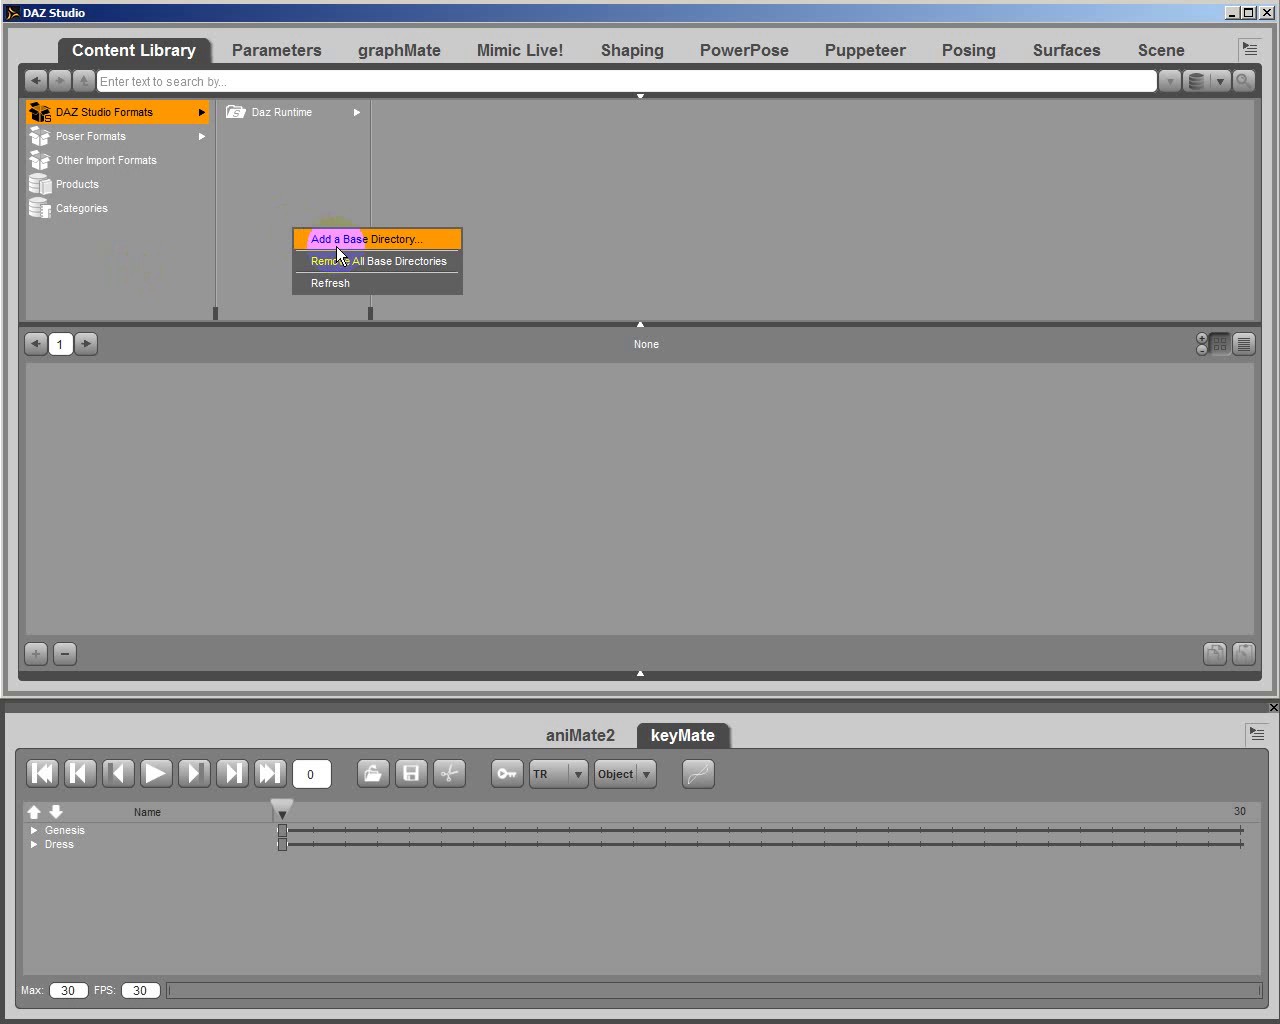1280x1024 pixels.
Task: Click the down arrow in keyMate list header
Action: pyautogui.click(x=56, y=812)
